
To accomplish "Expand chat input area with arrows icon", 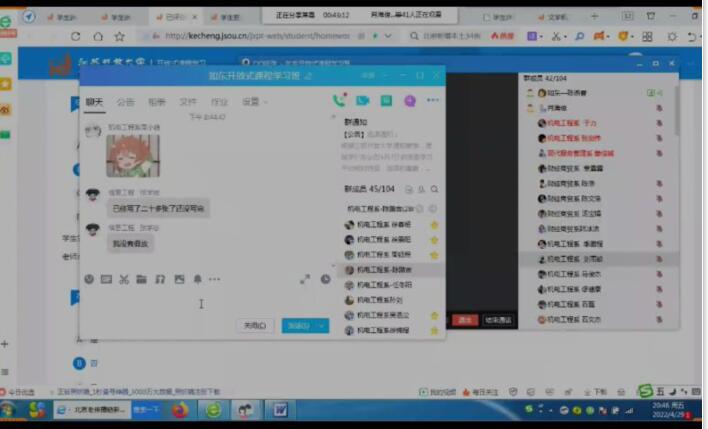I will click(305, 279).
